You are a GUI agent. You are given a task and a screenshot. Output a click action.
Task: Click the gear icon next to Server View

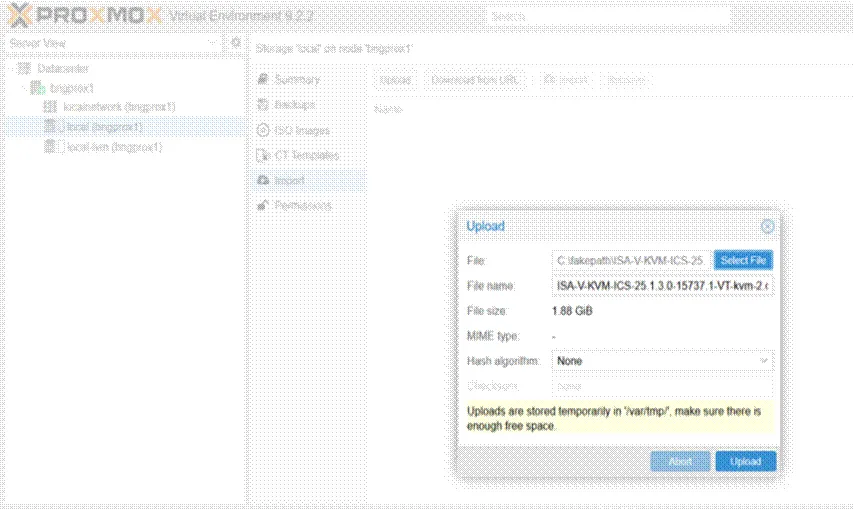pos(236,42)
